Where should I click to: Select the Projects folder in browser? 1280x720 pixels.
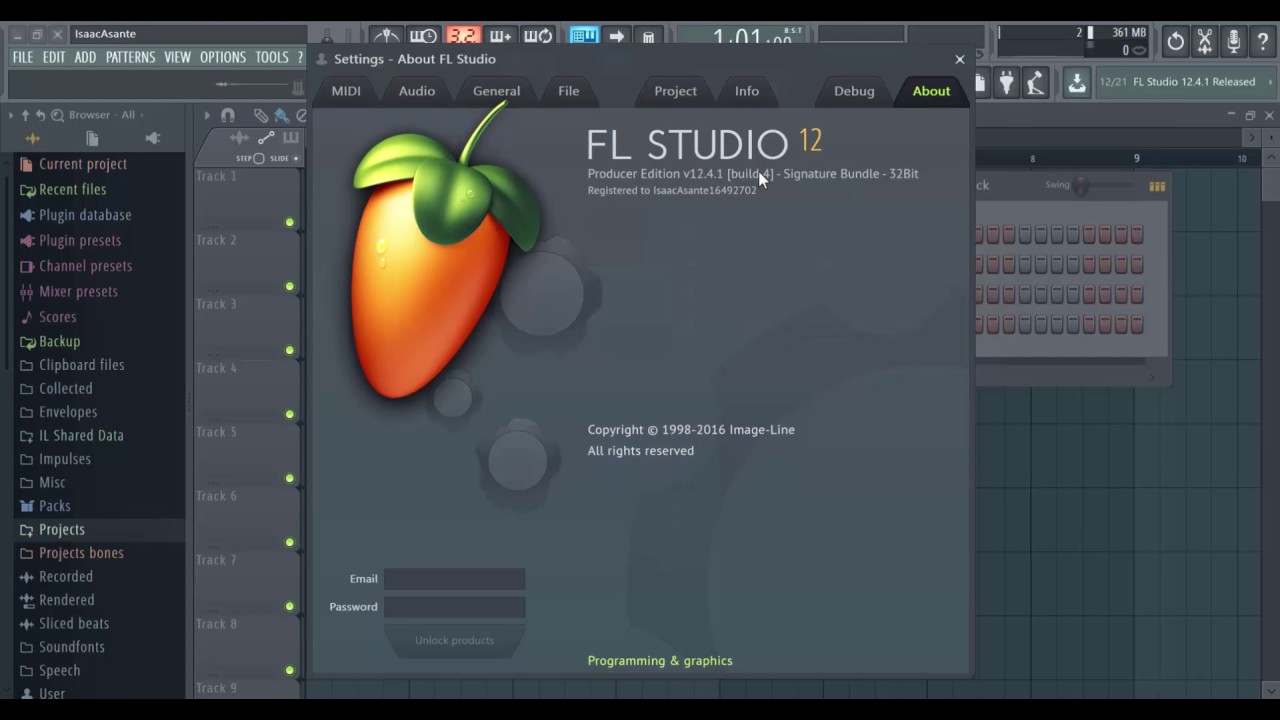pyautogui.click(x=100, y=530)
